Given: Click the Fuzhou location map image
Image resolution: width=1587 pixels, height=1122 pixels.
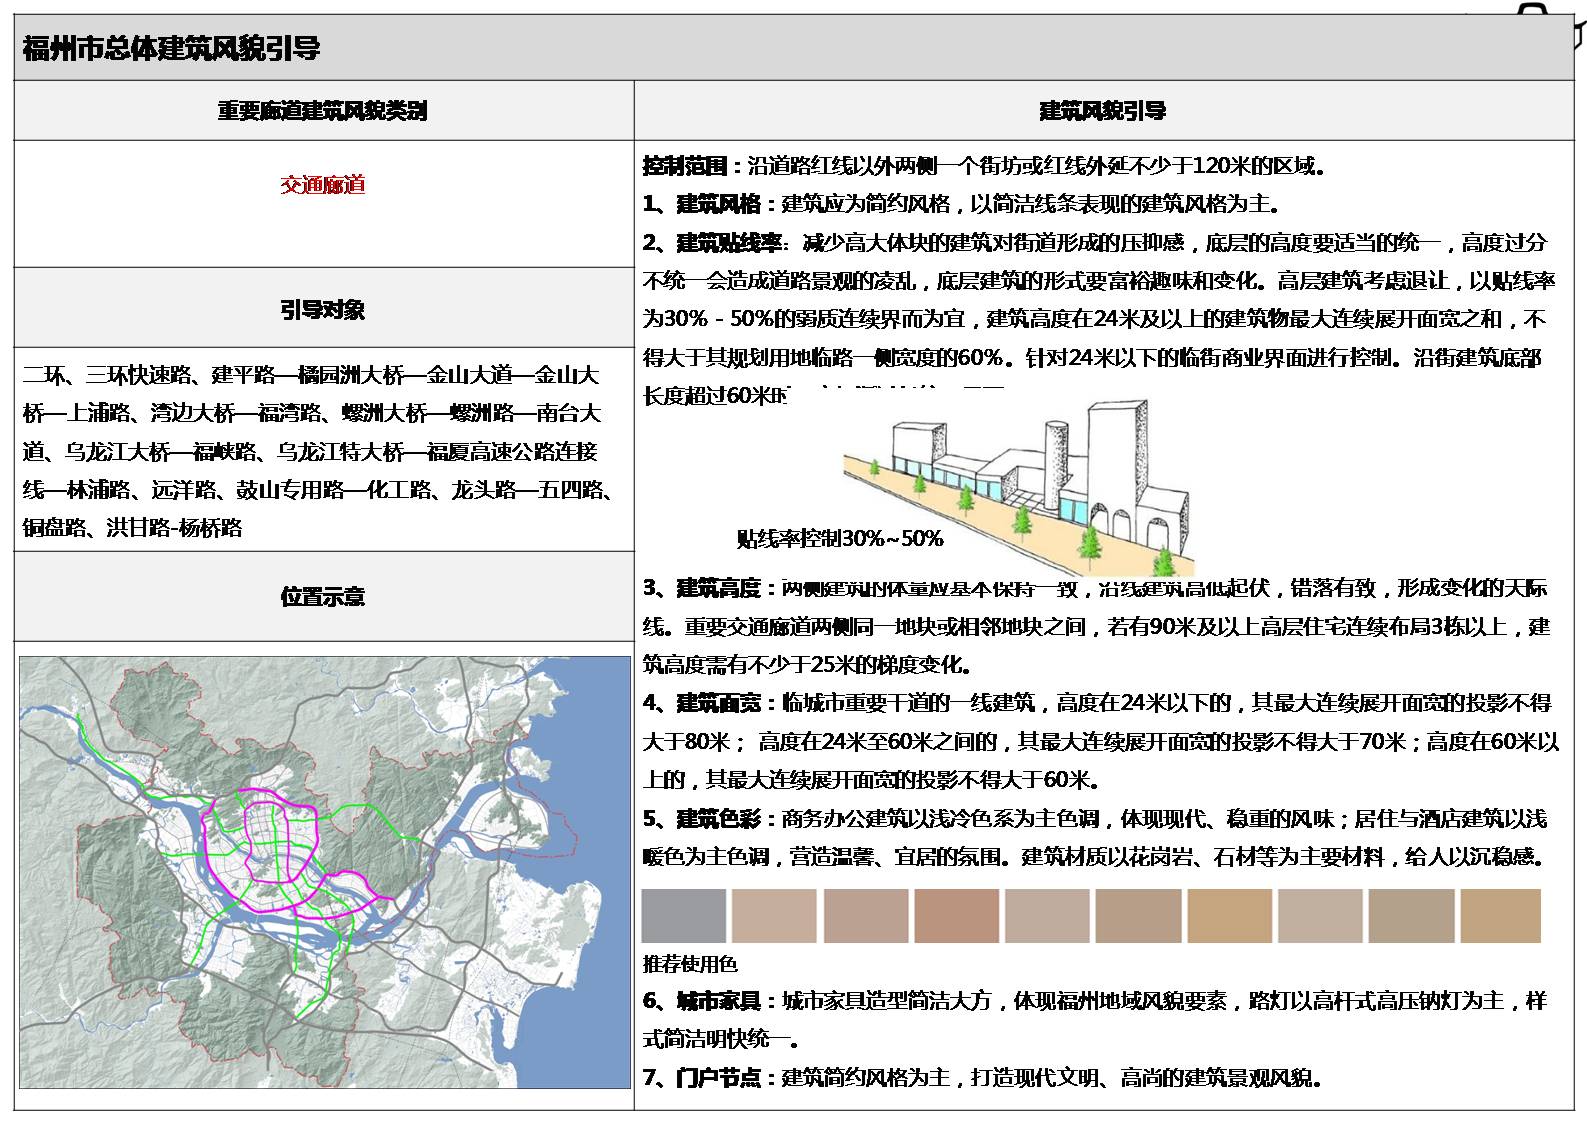Looking at the screenshot, I should pyautogui.click(x=325, y=872).
